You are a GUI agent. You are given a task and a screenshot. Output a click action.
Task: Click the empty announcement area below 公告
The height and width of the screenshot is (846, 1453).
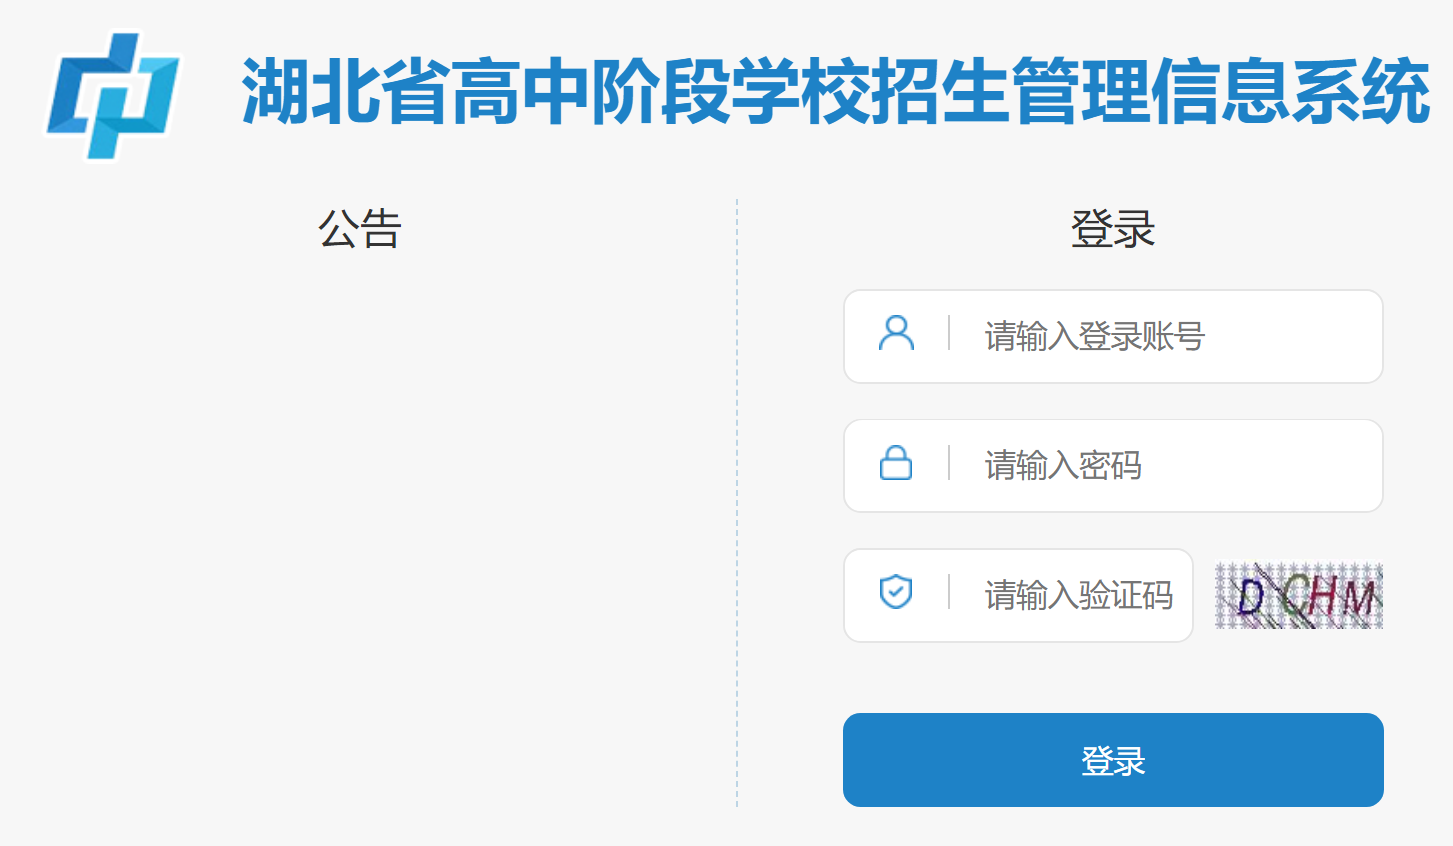pos(360,500)
